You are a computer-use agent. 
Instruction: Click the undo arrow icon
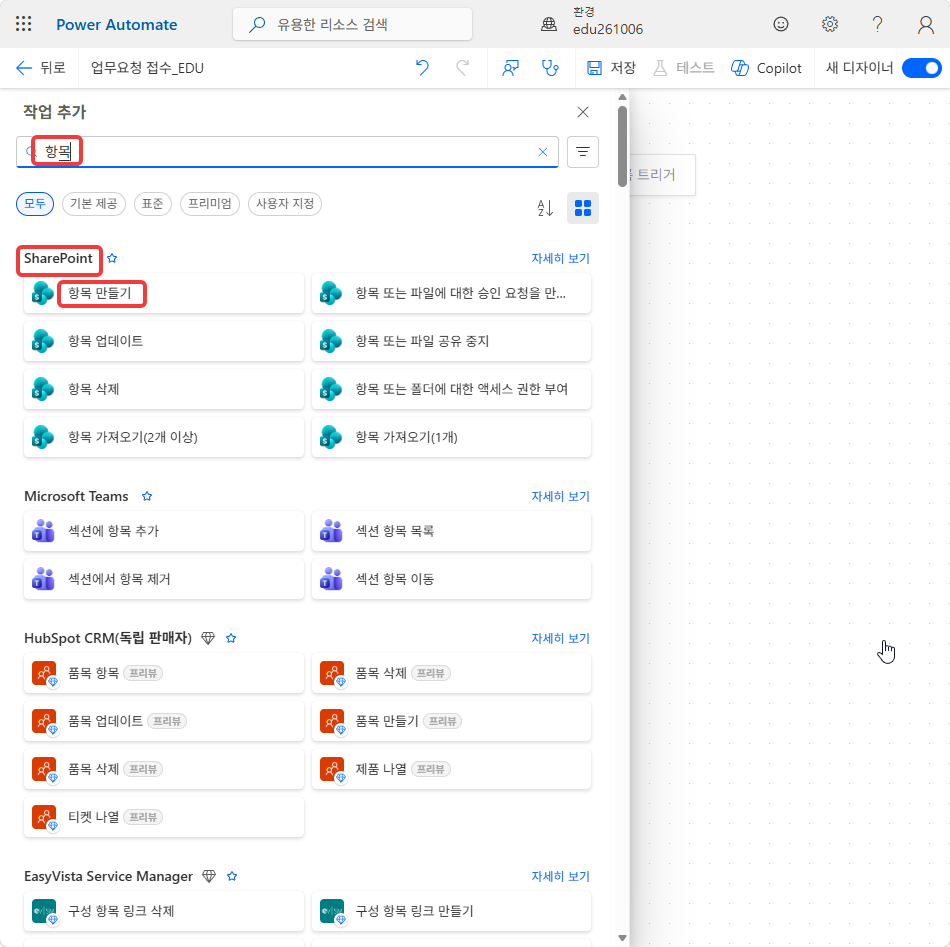pyautogui.click(x=422, y=68)
